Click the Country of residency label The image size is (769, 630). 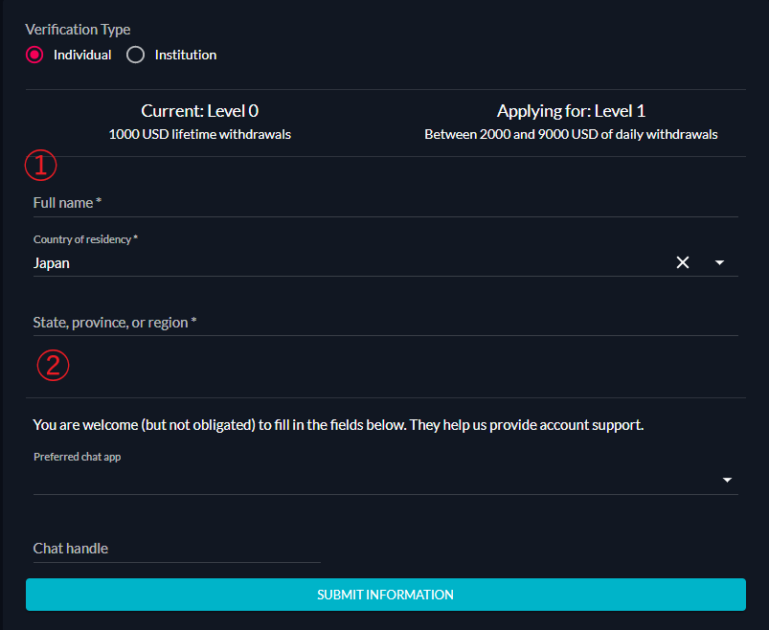pos(85,239)
